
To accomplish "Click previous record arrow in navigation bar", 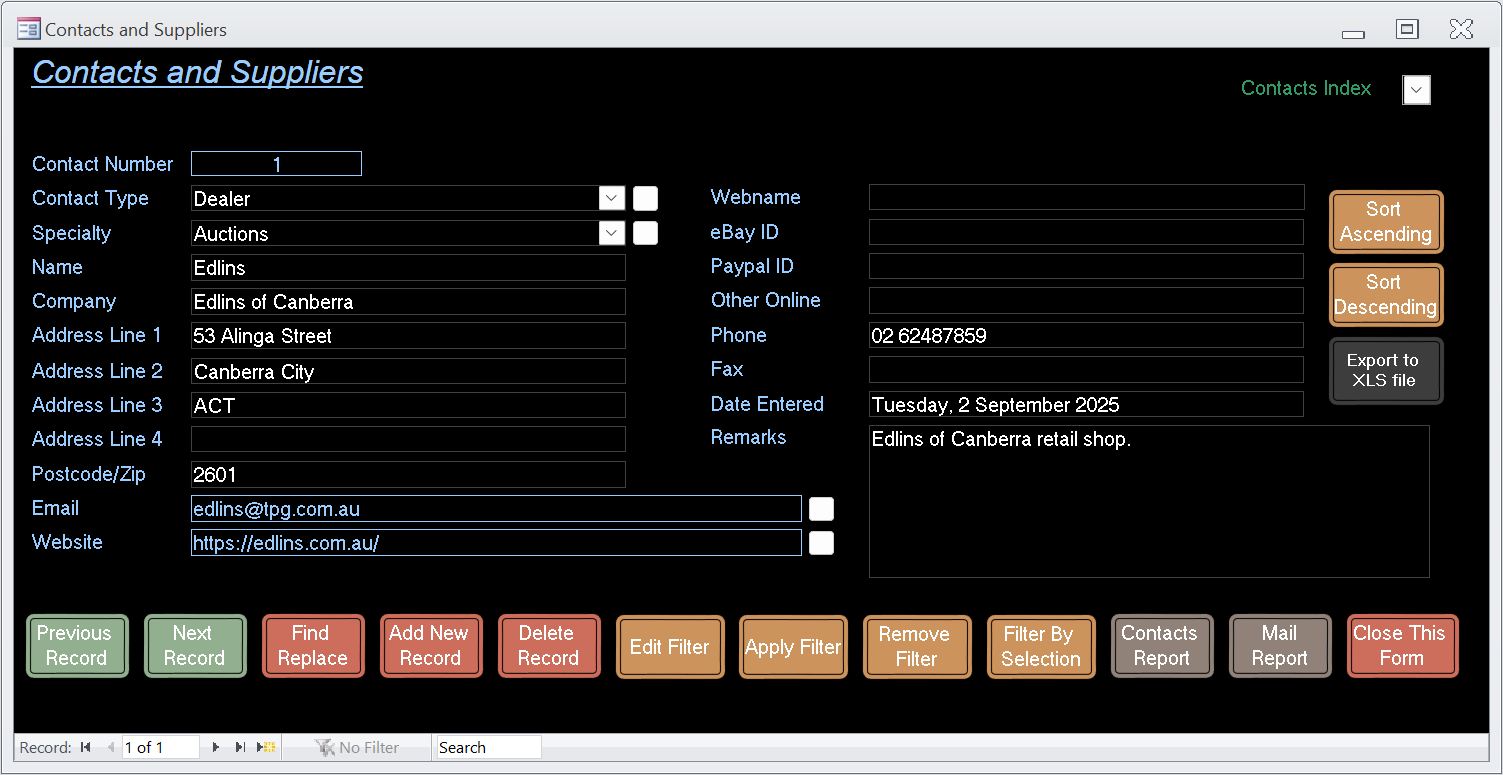I will [x=110, y=747].
